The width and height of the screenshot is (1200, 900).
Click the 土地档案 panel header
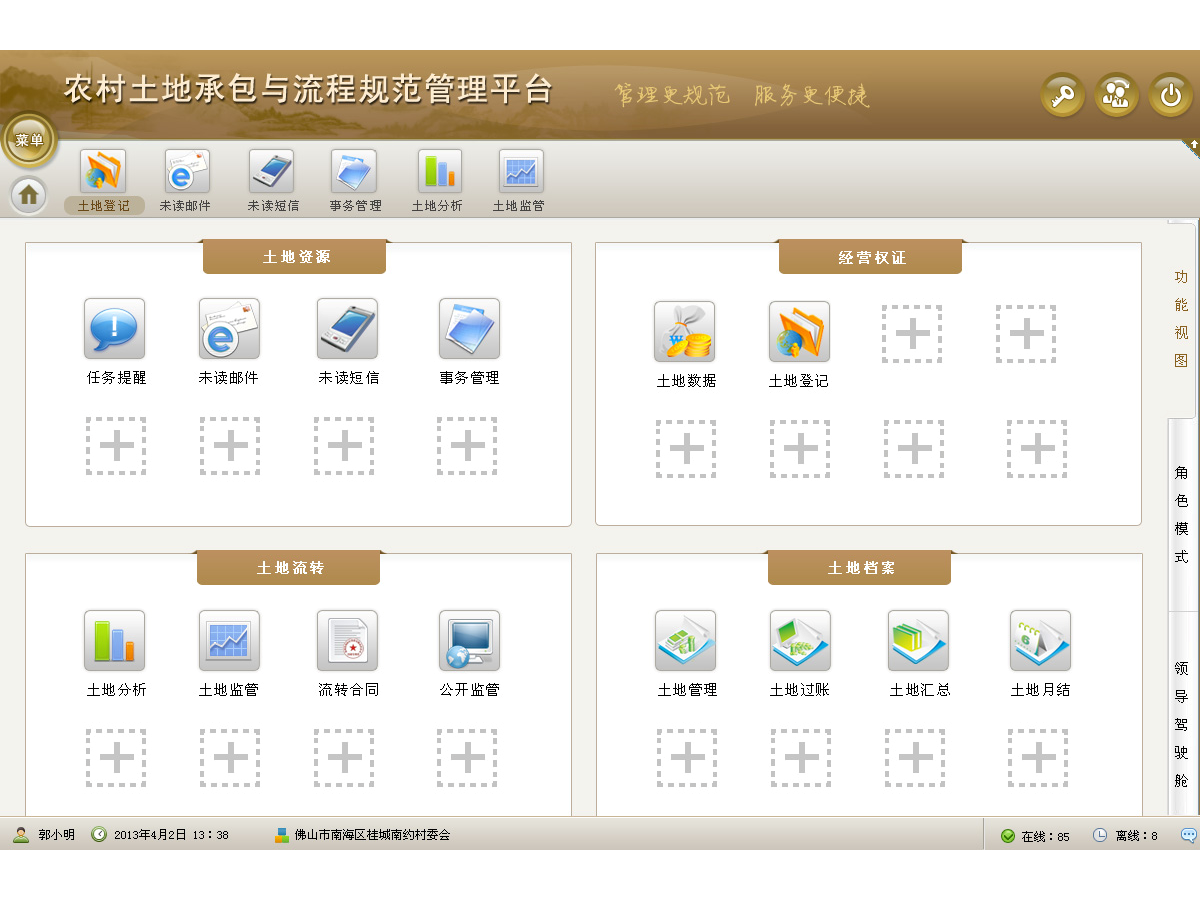[x=860, y=568]
